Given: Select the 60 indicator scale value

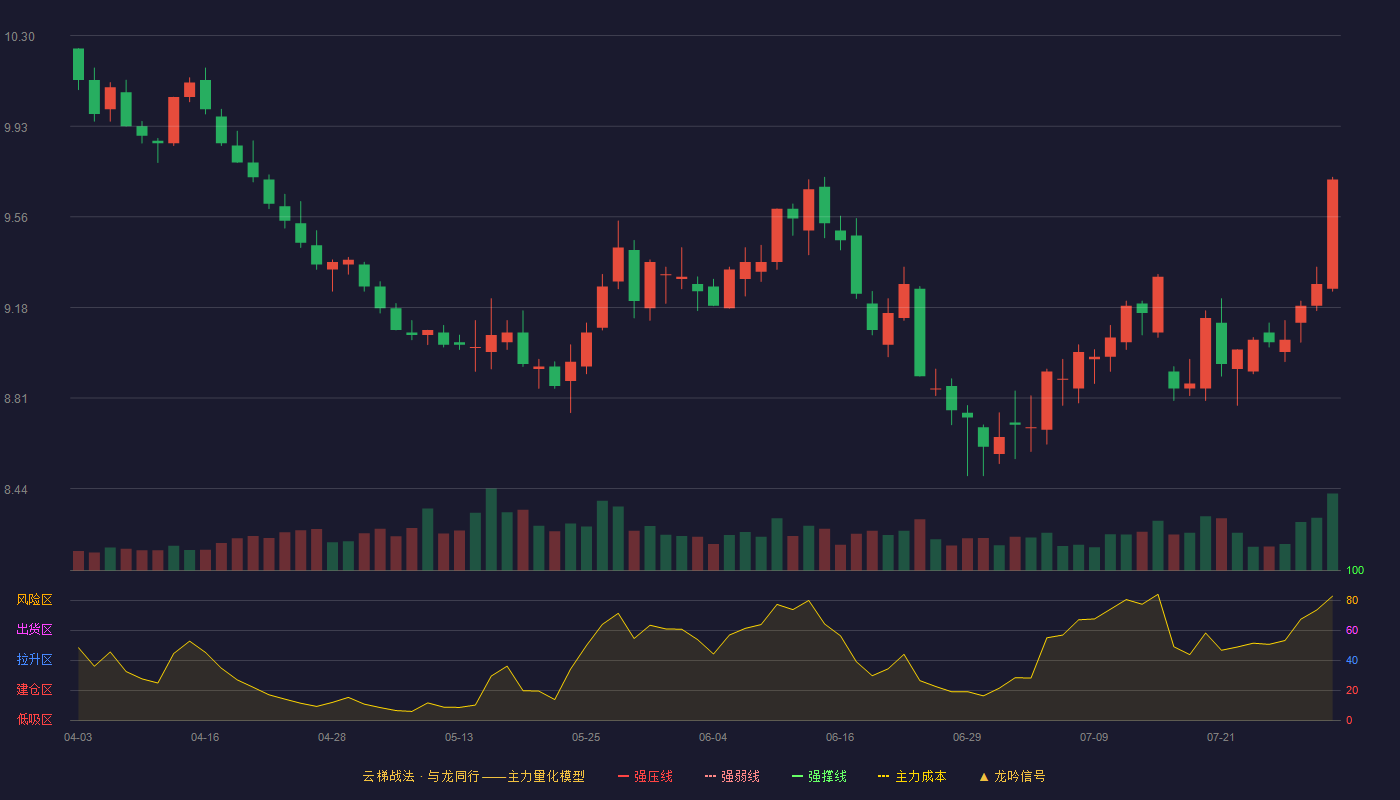Looking at the screenshot, I should [x=1351, y=630].
